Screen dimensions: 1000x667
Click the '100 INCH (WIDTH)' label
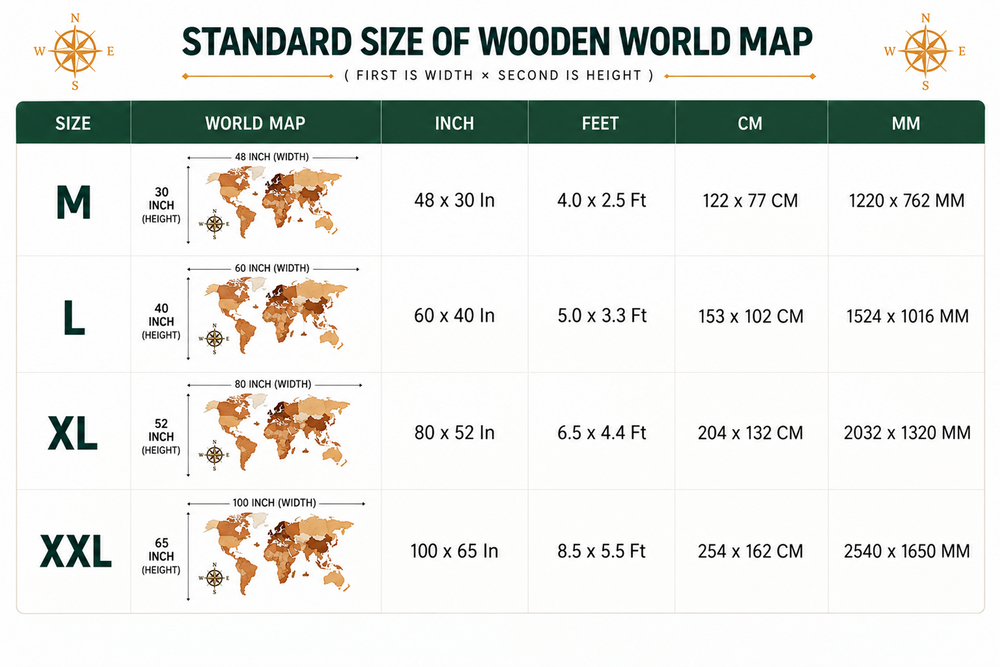274,503
